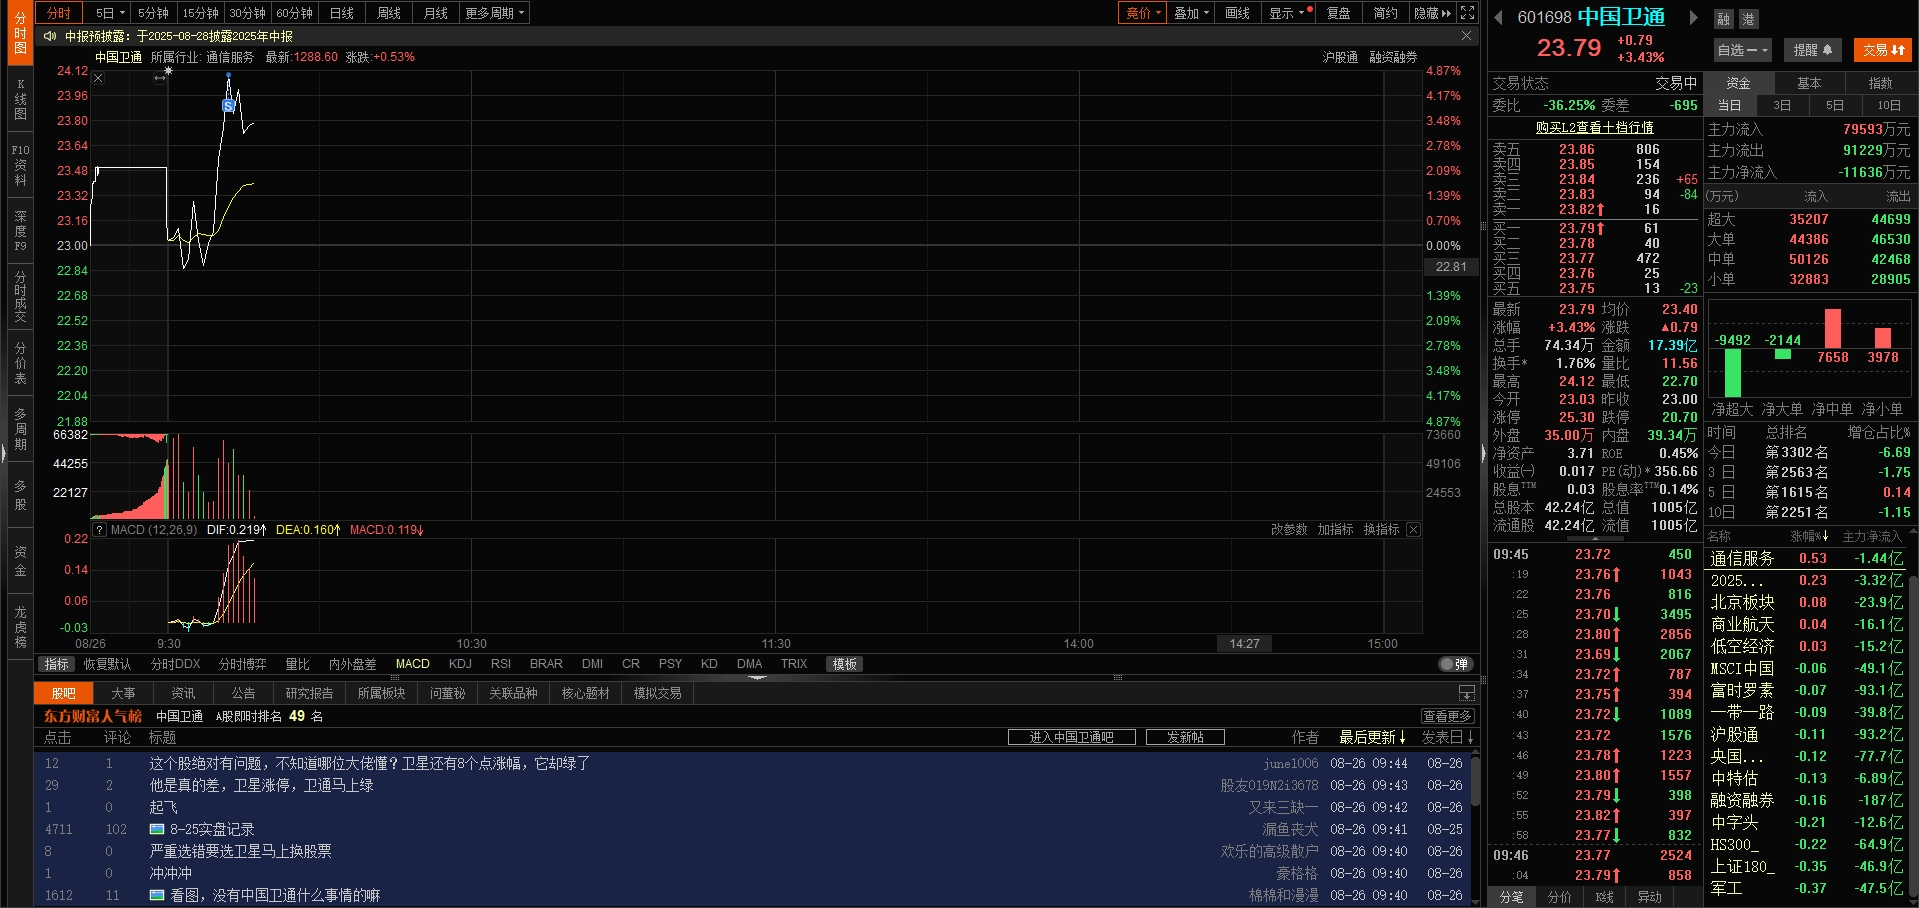Click the horizontal double-arrow icon on chart
1919x908 pixels.
tap(160, 78)
